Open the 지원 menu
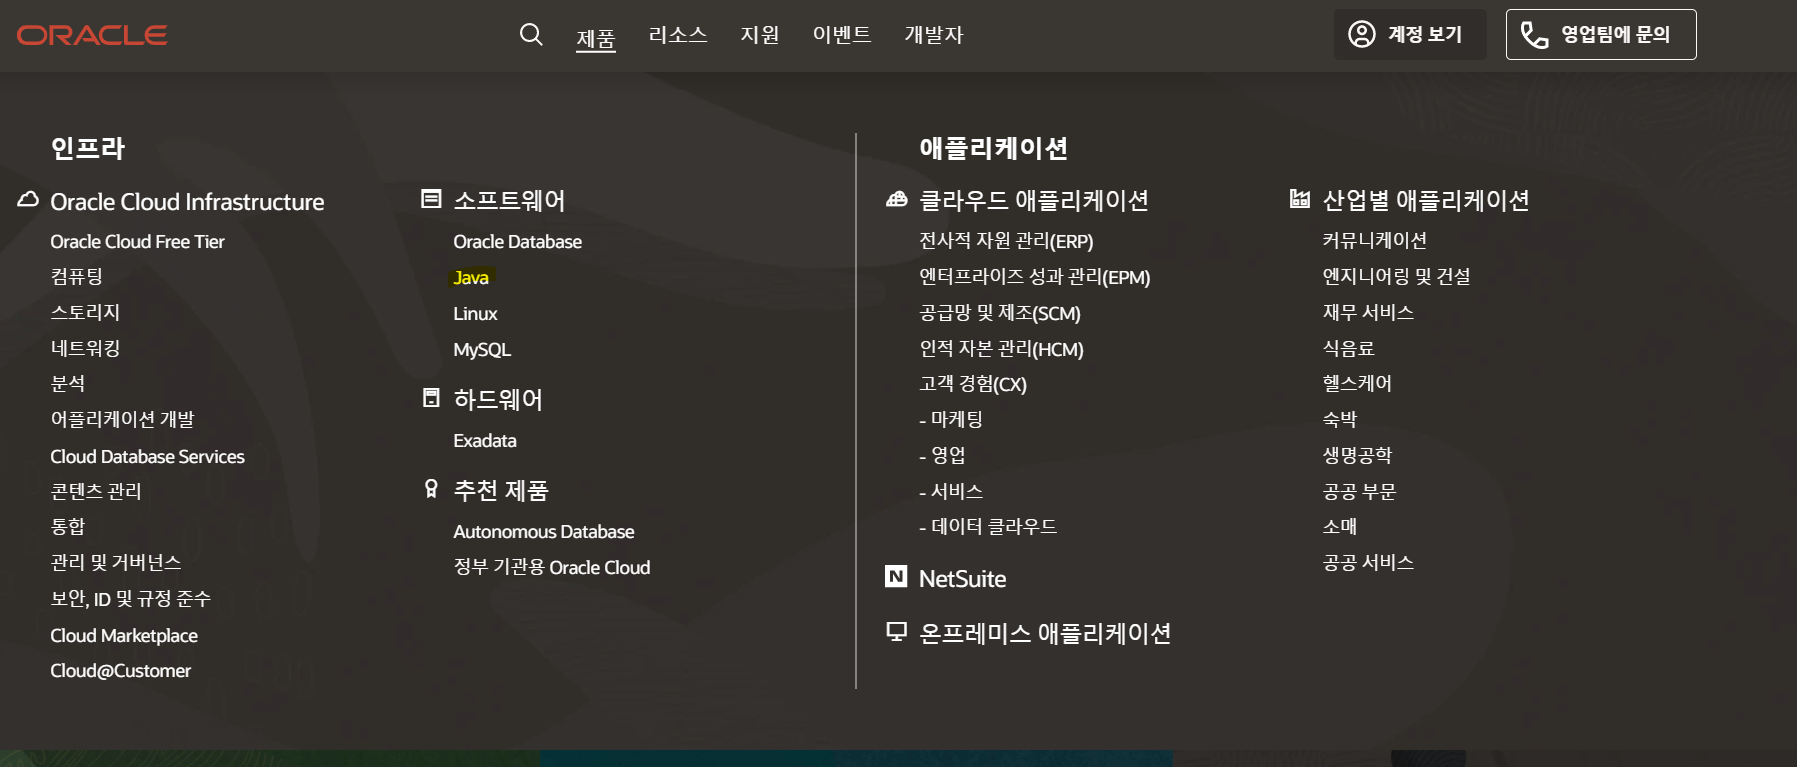Image resolution: width=1797 pixels, height=767 pixels. 760,35
